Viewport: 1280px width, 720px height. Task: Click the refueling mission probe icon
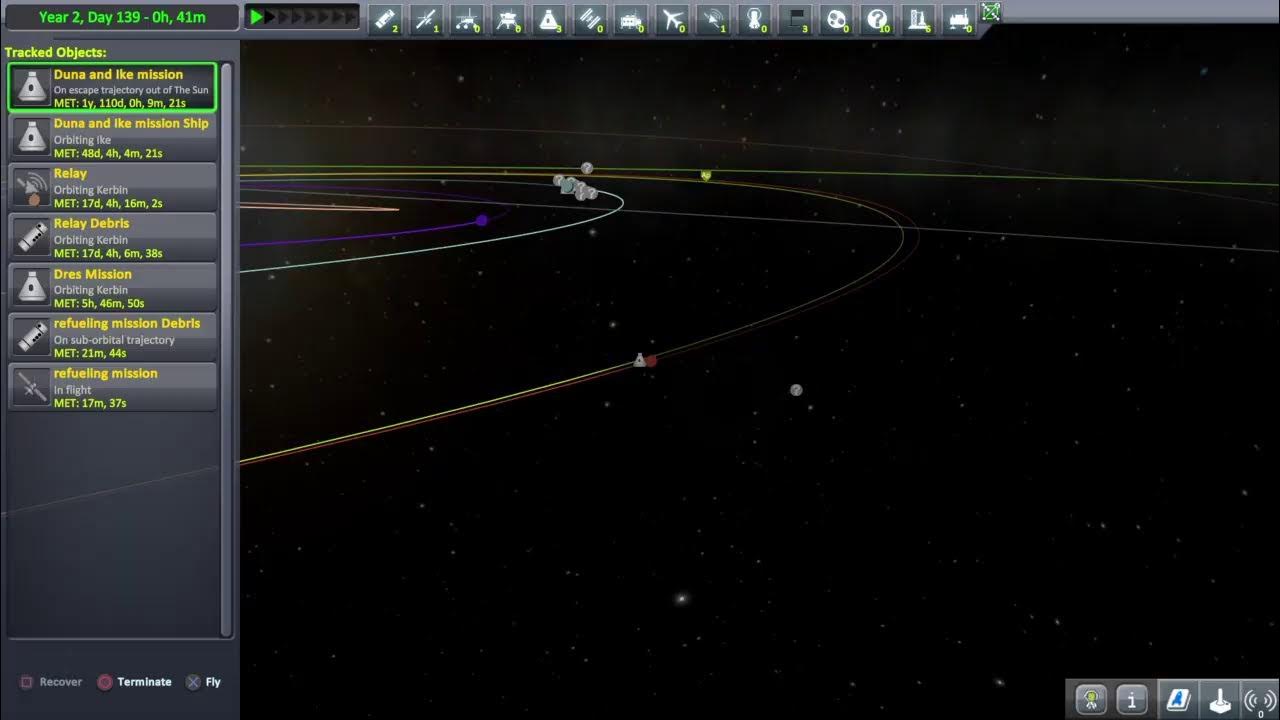click(x=32, y=387)
